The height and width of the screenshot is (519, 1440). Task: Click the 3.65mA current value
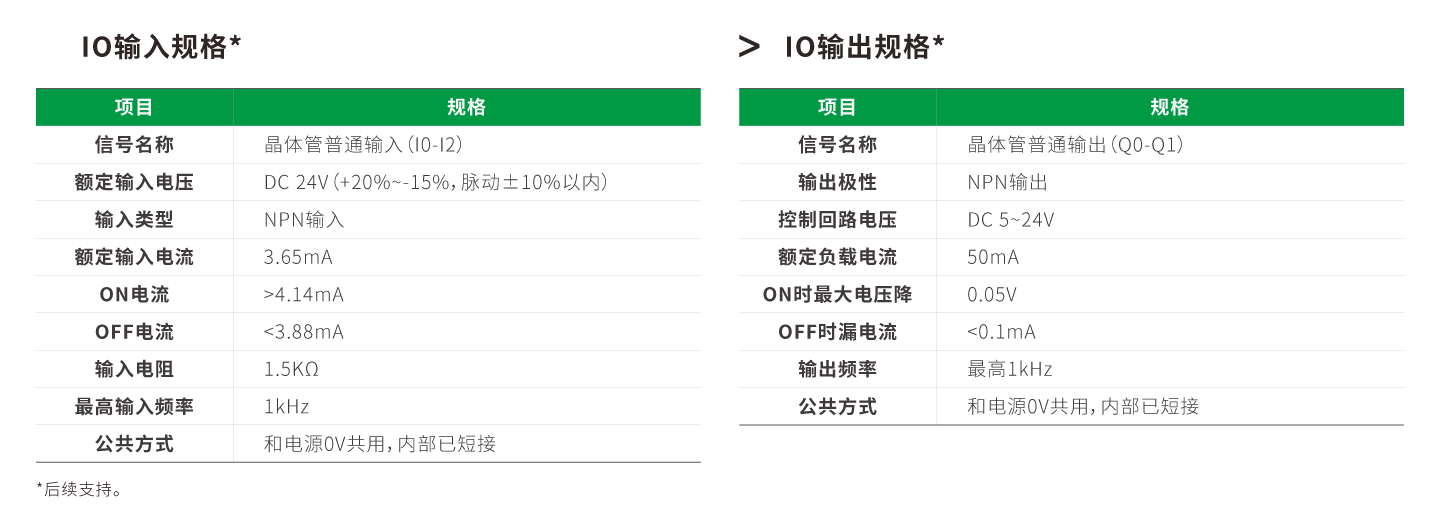click(x=298, y=257)
